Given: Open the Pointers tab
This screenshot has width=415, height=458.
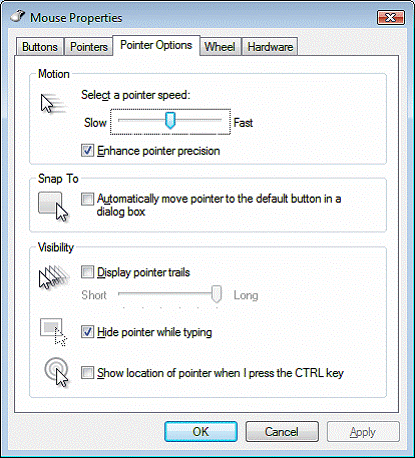Looking at the screenshot, I should pos(89,47).
